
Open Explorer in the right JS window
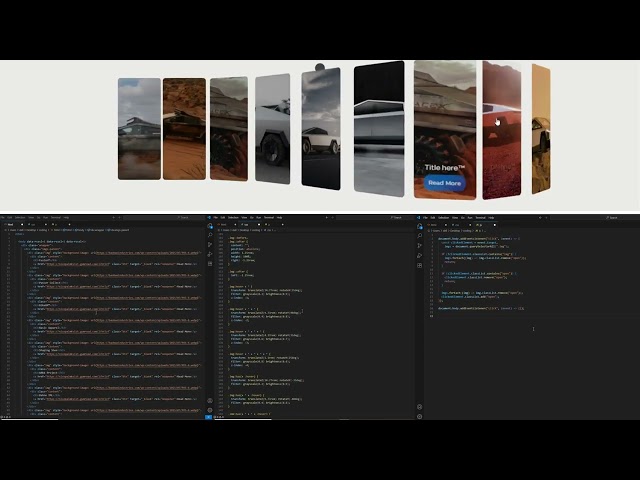[x=420, y=226]
